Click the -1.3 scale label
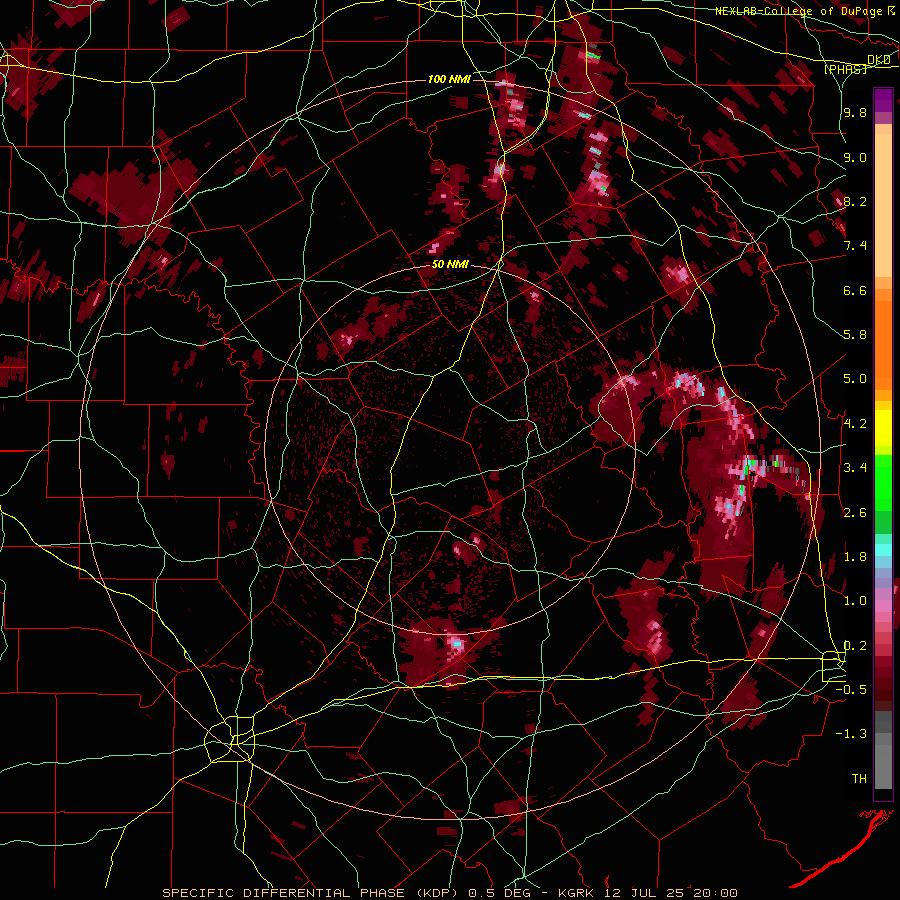This screenshot has height=900, width=900. click(851, 734)
